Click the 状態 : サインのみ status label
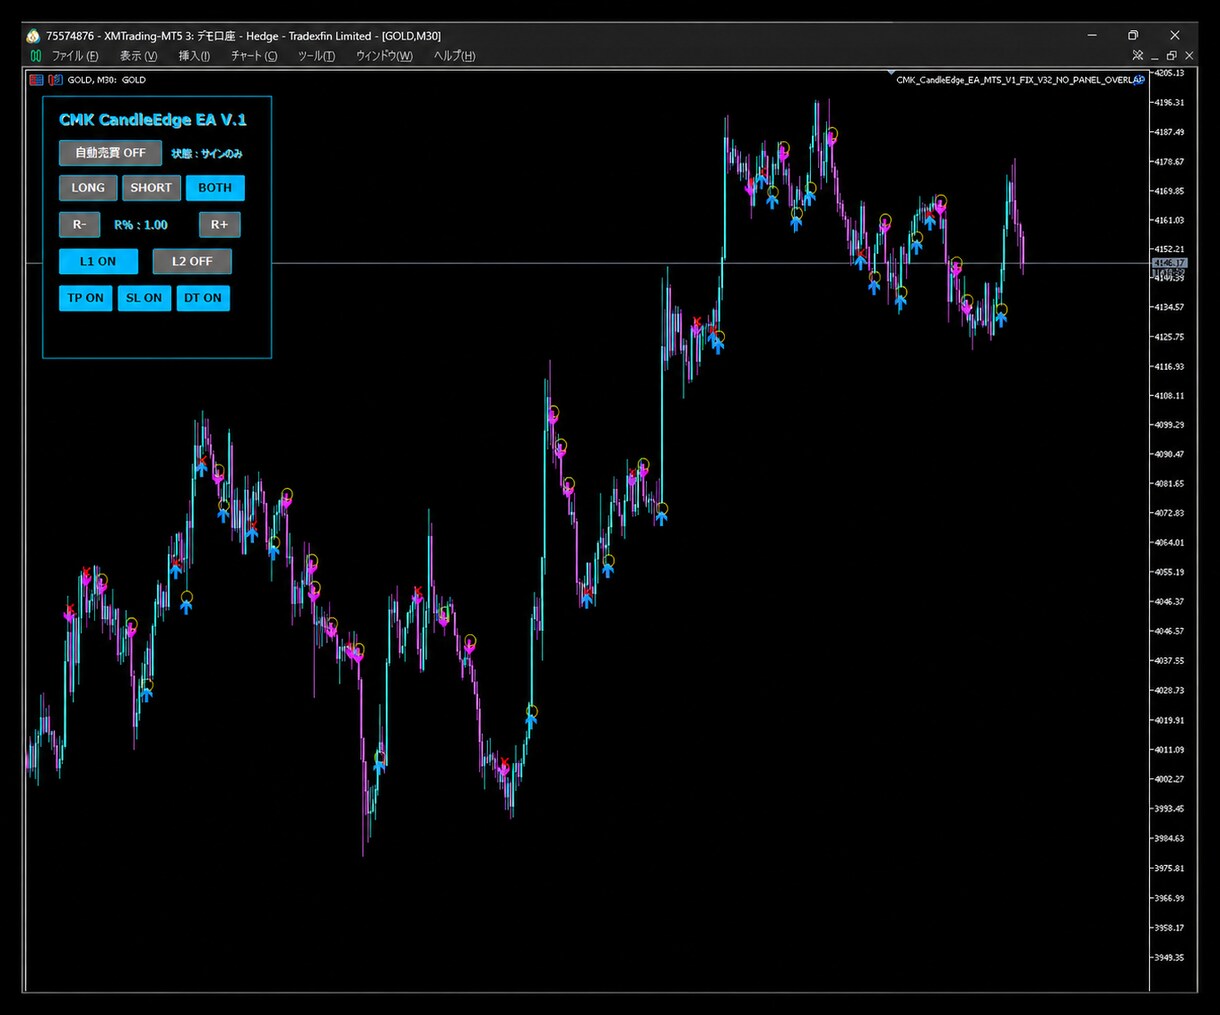Image resolution: width=1220 pixels, height=1015 pixels. click(x=207, y=154)
